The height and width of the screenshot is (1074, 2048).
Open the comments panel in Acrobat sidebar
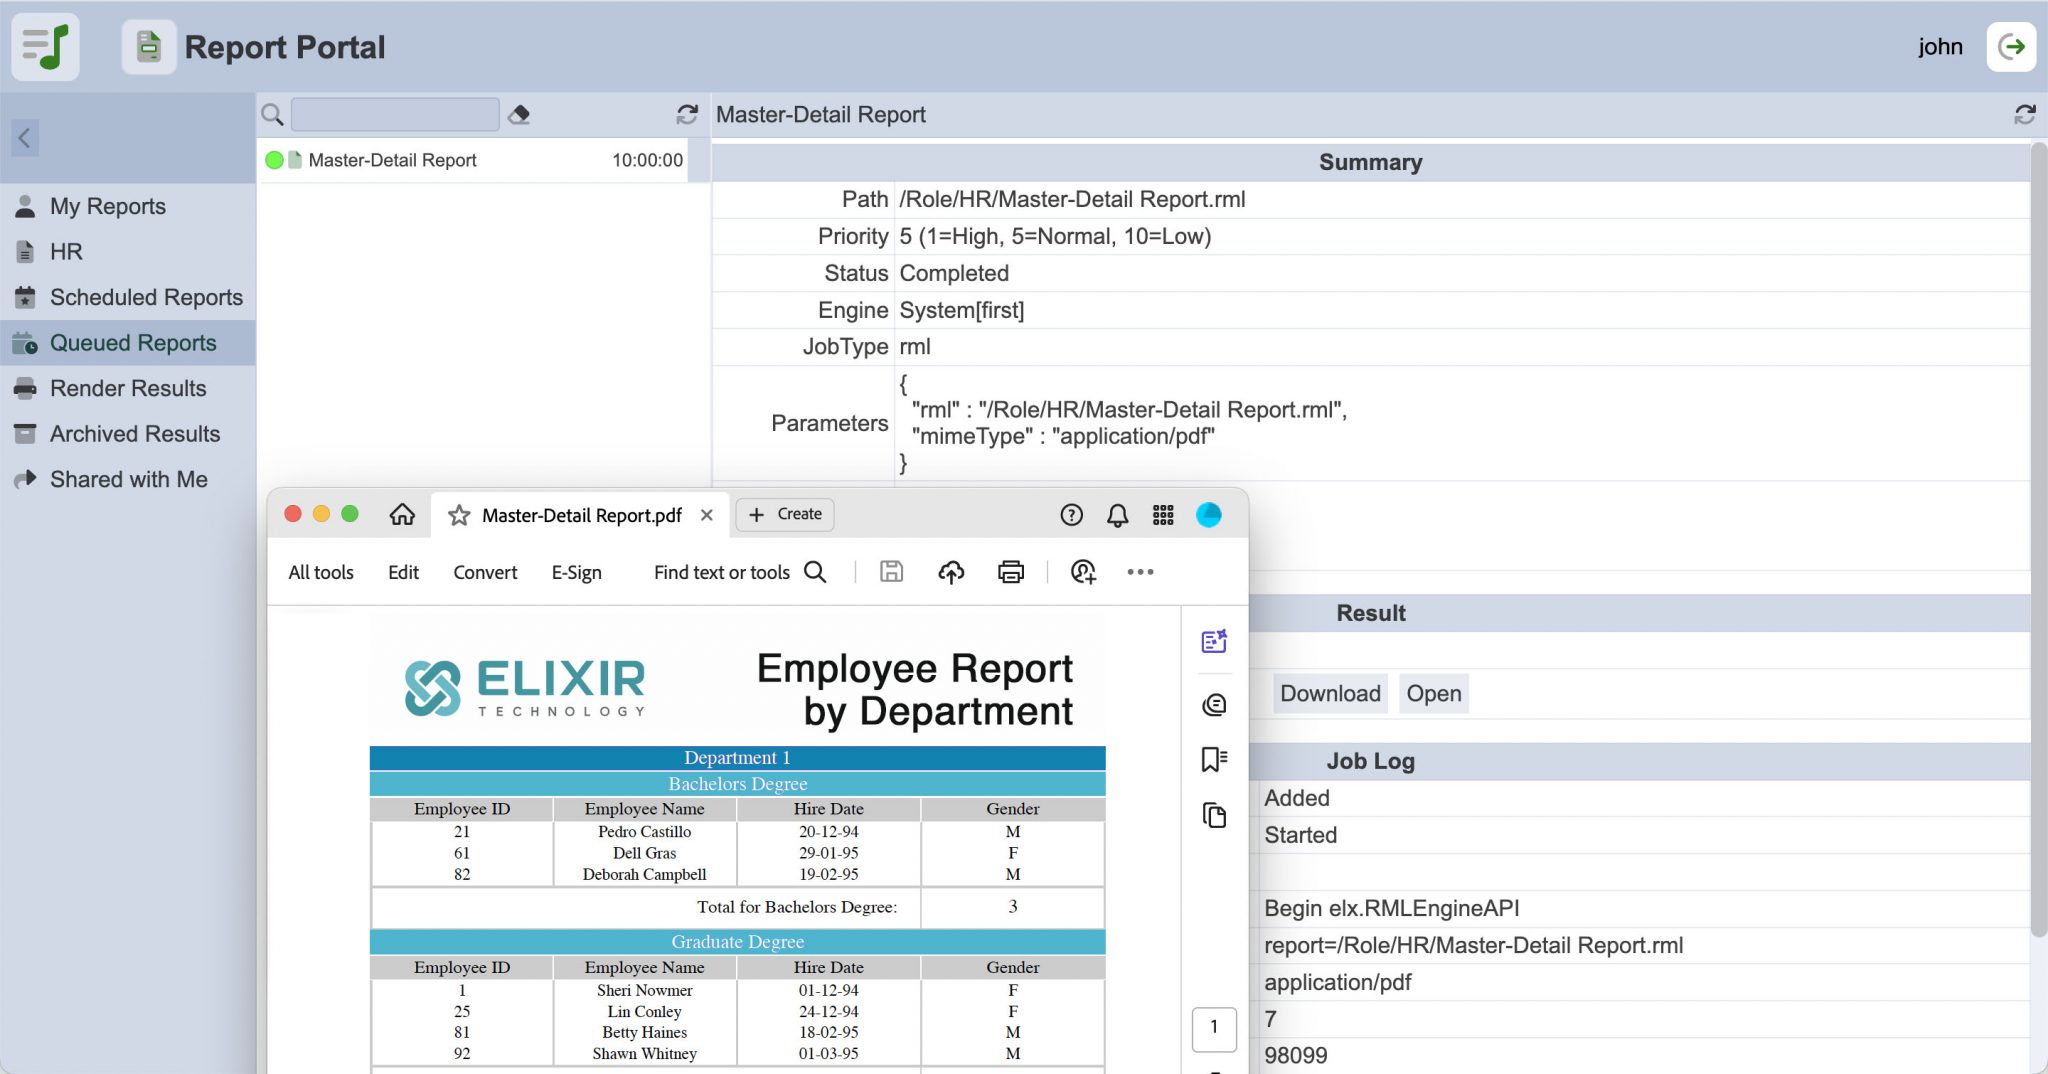pos(1215,703)
